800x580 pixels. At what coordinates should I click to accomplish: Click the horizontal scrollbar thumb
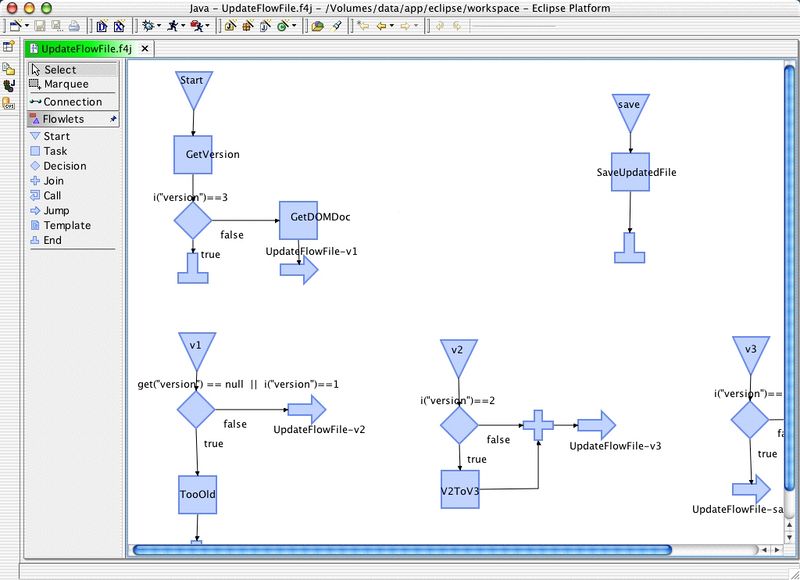pos(400,550)
